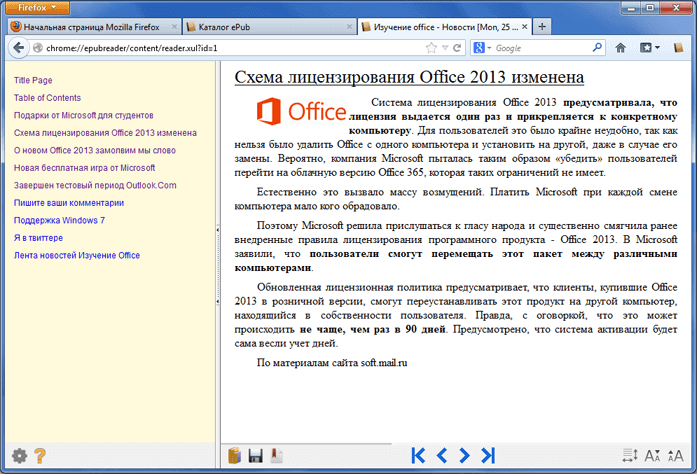697x474 pixels.
Task: Click the site identity globe icon
Action: 38,48
